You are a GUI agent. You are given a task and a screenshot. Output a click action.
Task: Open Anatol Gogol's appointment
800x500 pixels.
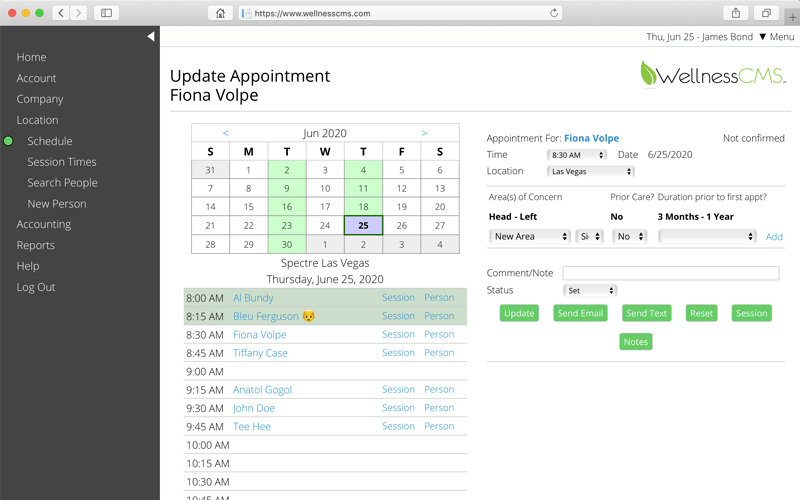(x=262, y=390)
